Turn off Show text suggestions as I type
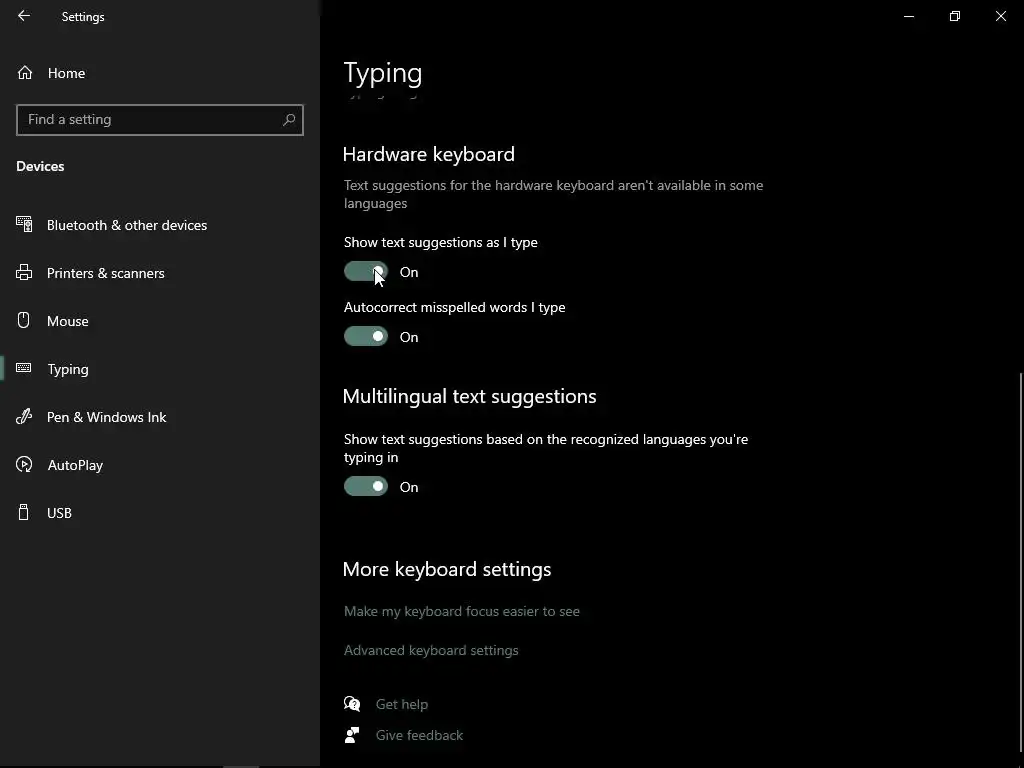This screenshot has height=768, width=1024. [x=366, y=272]
